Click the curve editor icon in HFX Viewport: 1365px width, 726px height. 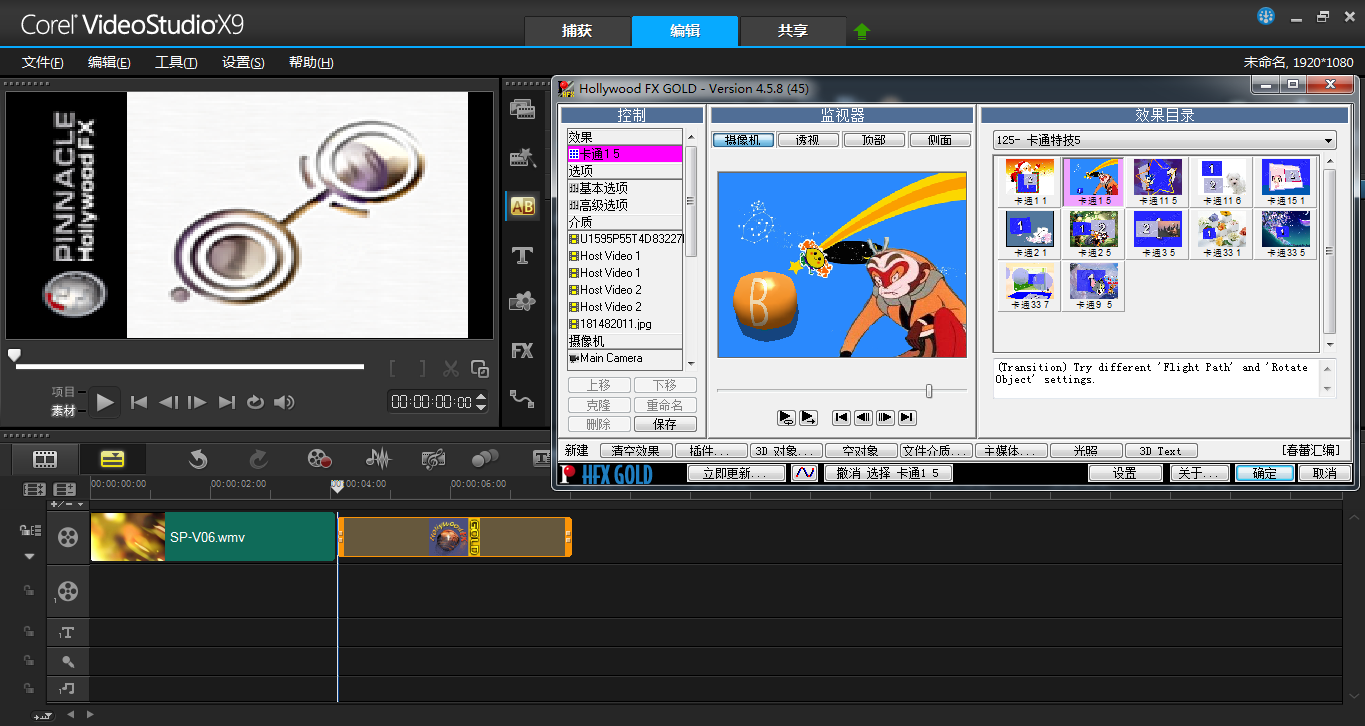coord(805,473)
